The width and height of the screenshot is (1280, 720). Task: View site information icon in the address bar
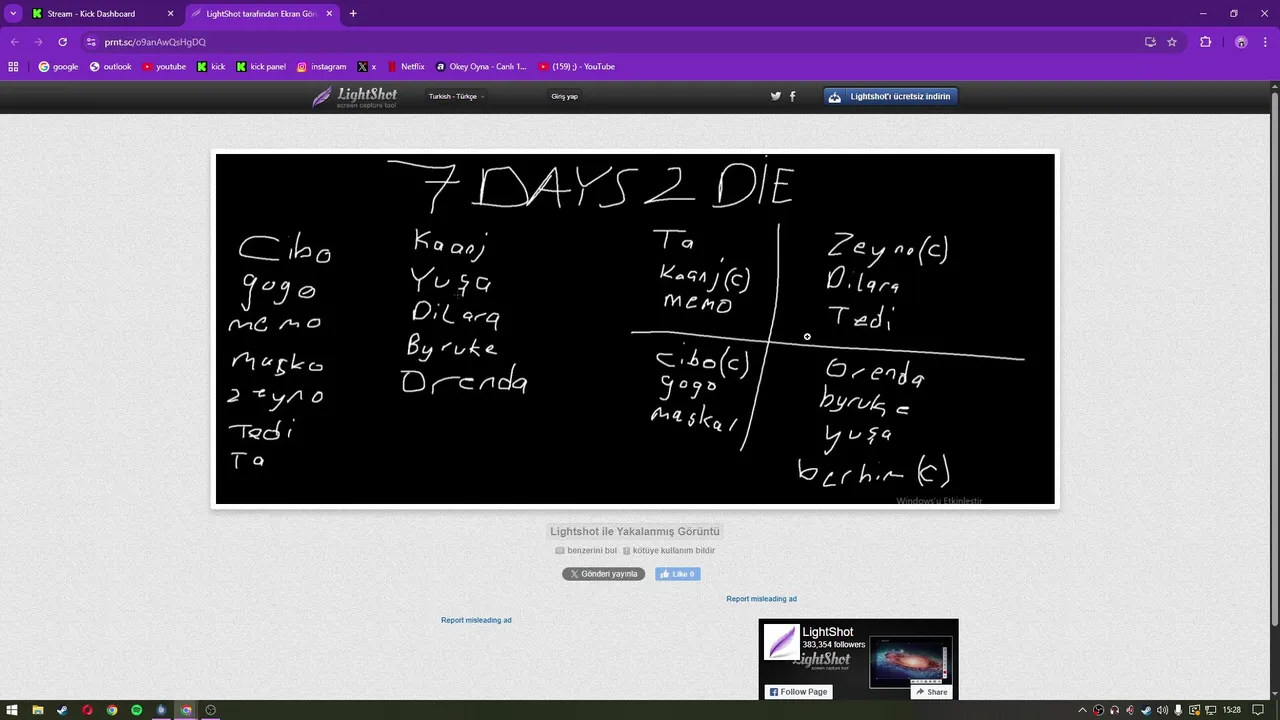click(91, 42)
